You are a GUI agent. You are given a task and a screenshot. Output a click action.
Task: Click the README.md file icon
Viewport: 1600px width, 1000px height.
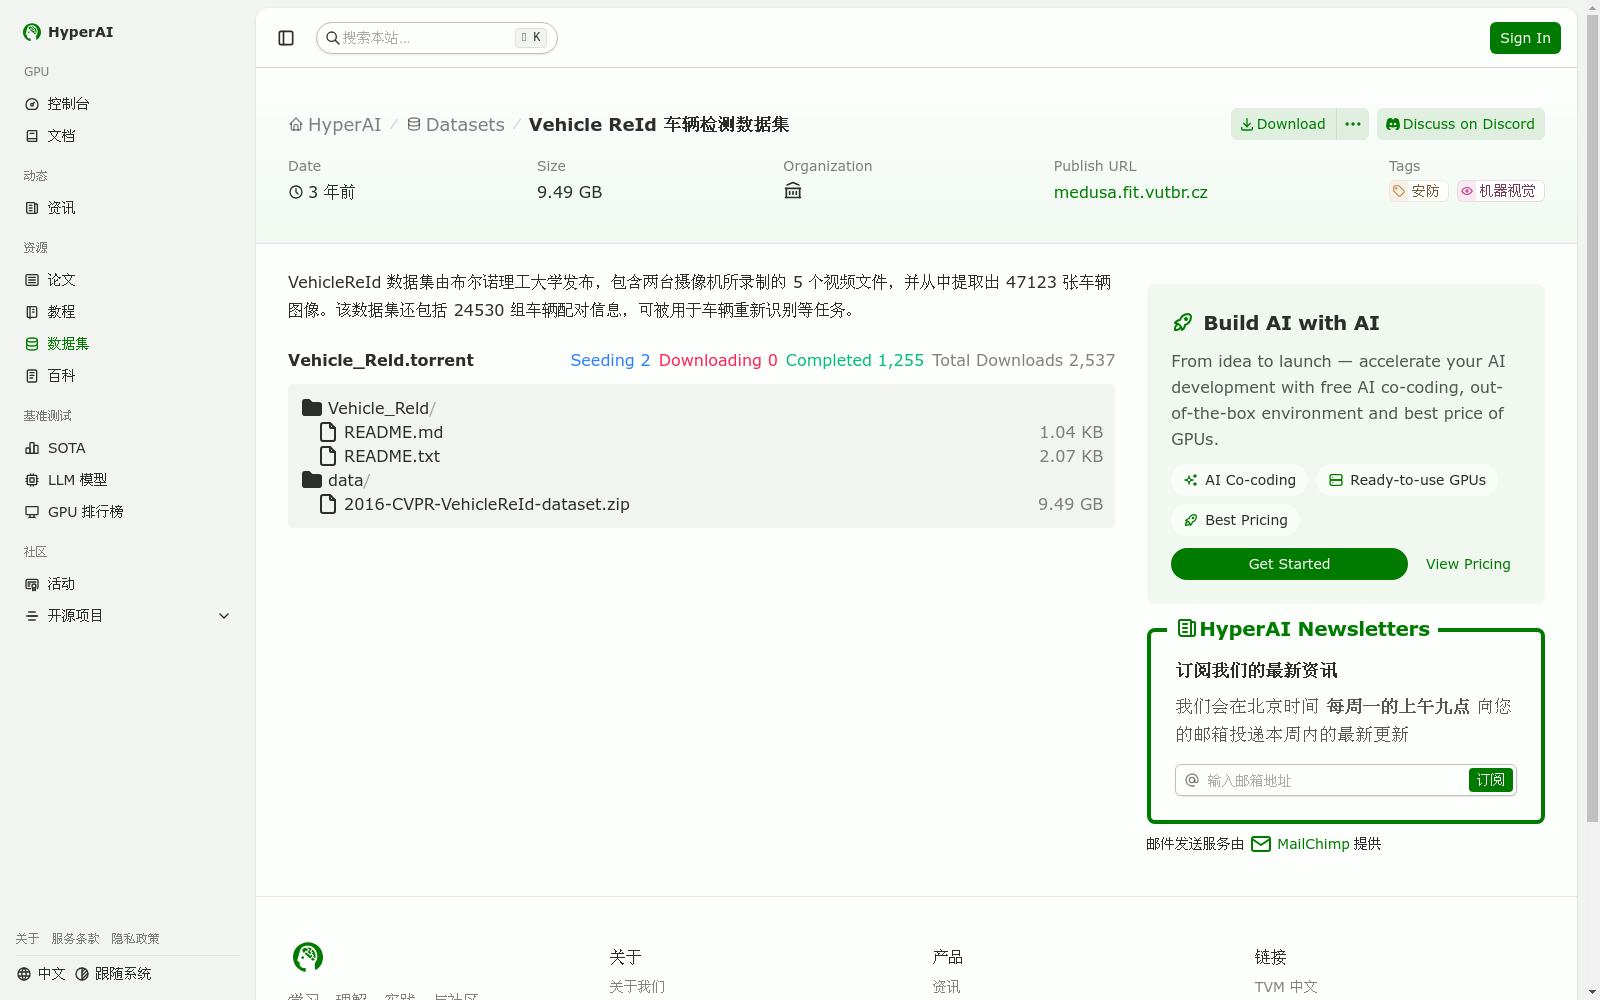(x=328, y=432)
